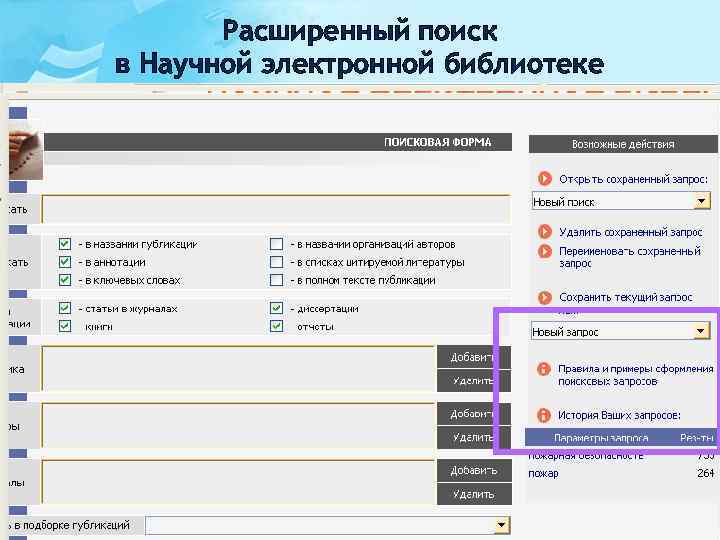
Task: Click 'История Ваших запросов' link
Action: [619, 415]
